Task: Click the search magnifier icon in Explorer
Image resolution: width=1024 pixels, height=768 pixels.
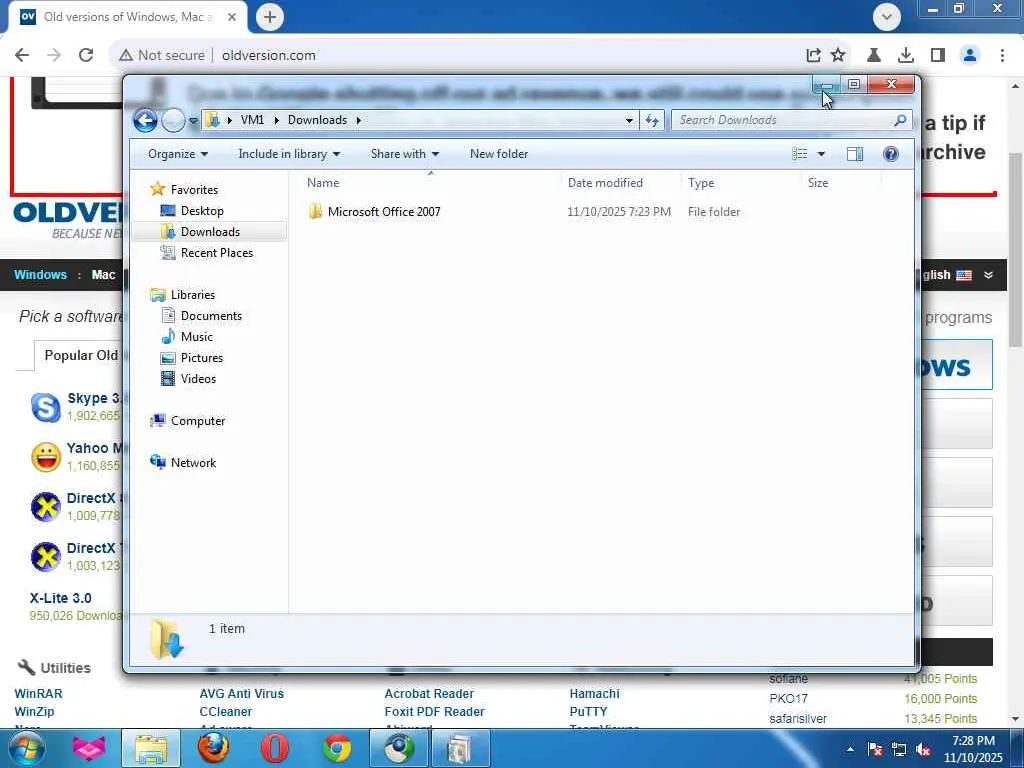Action: click(x=900, y=120)
